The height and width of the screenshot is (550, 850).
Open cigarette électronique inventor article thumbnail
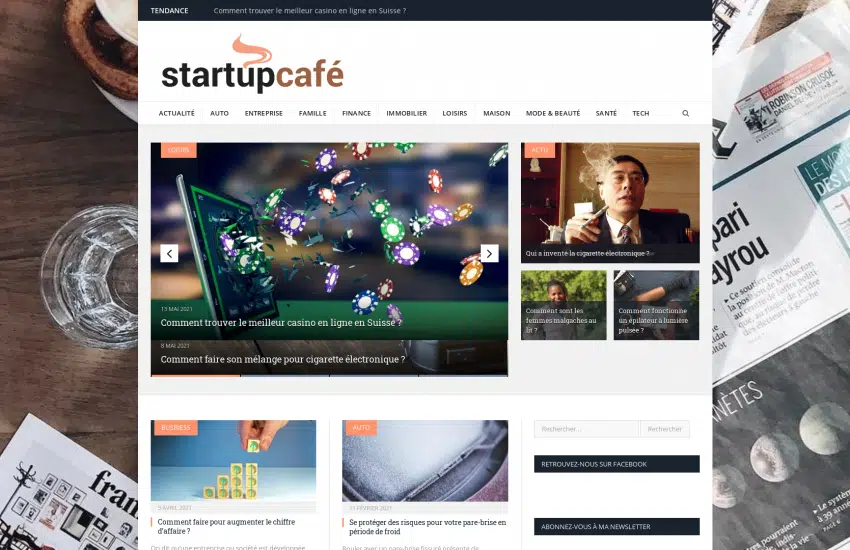[x=610, y=203]
